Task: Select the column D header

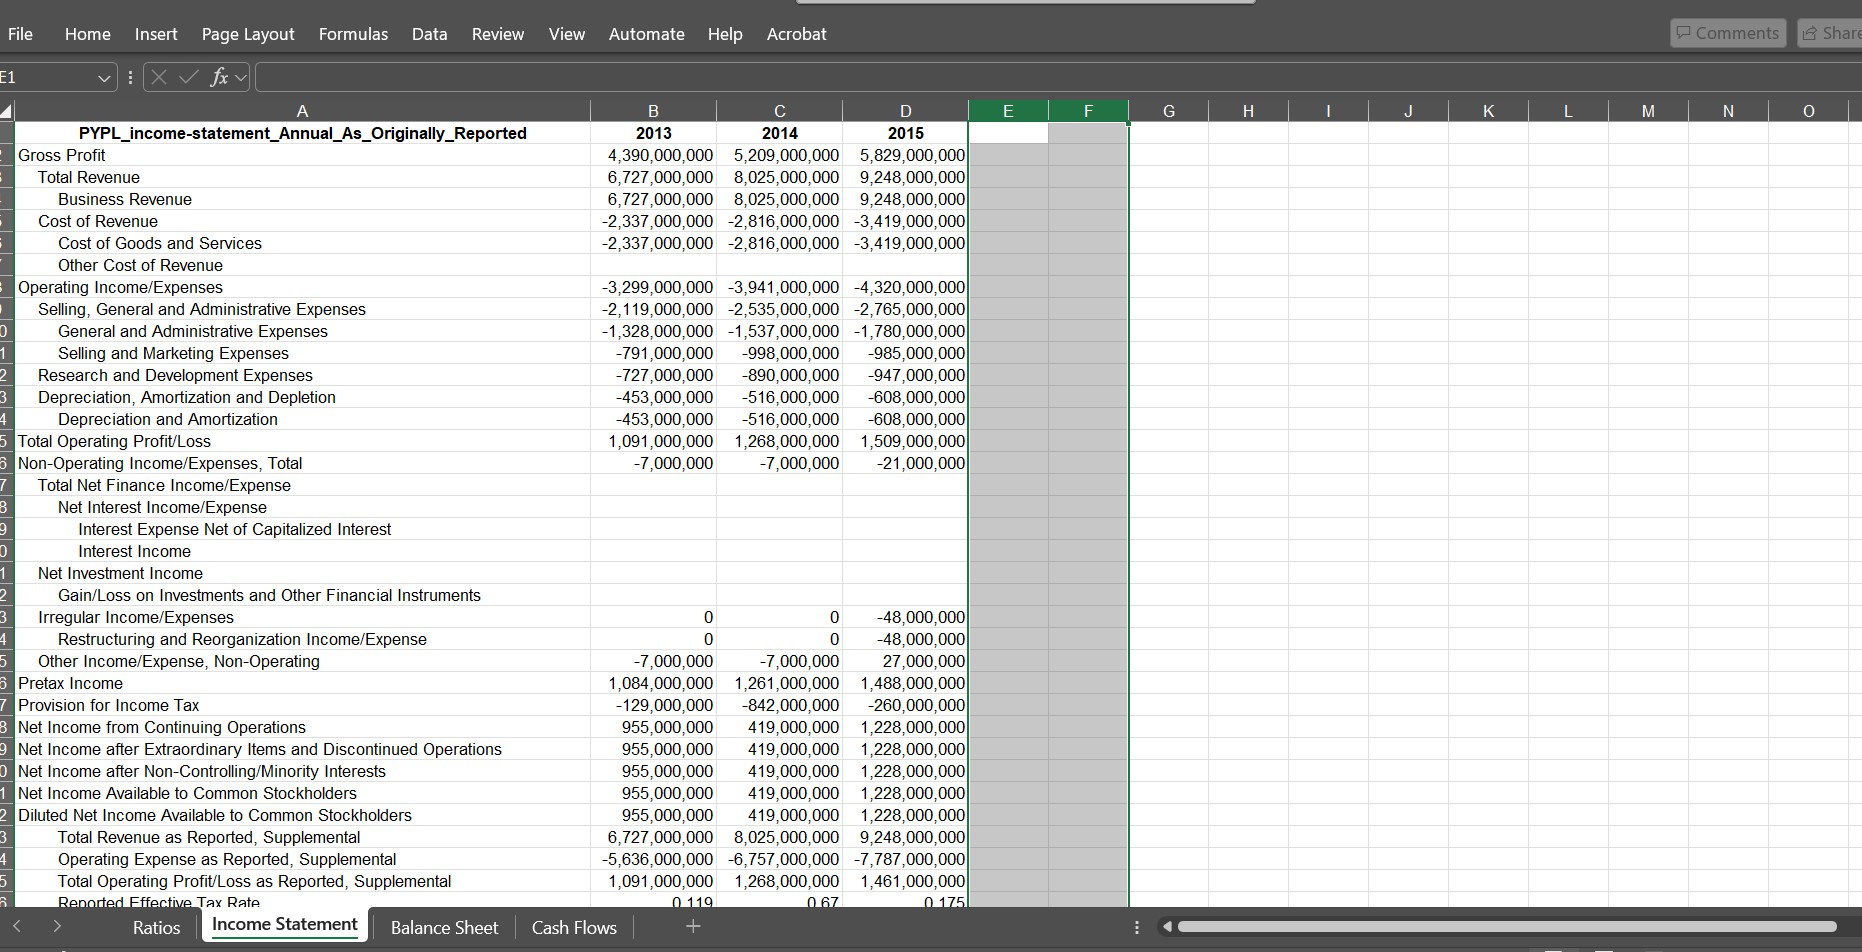Action: click(x=905, y=110)
